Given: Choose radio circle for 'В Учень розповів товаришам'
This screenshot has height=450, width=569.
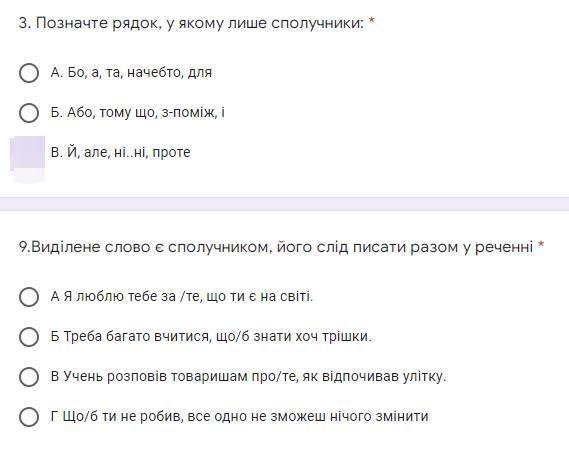Looking at the screenshot, I should [x=29, y=376].
